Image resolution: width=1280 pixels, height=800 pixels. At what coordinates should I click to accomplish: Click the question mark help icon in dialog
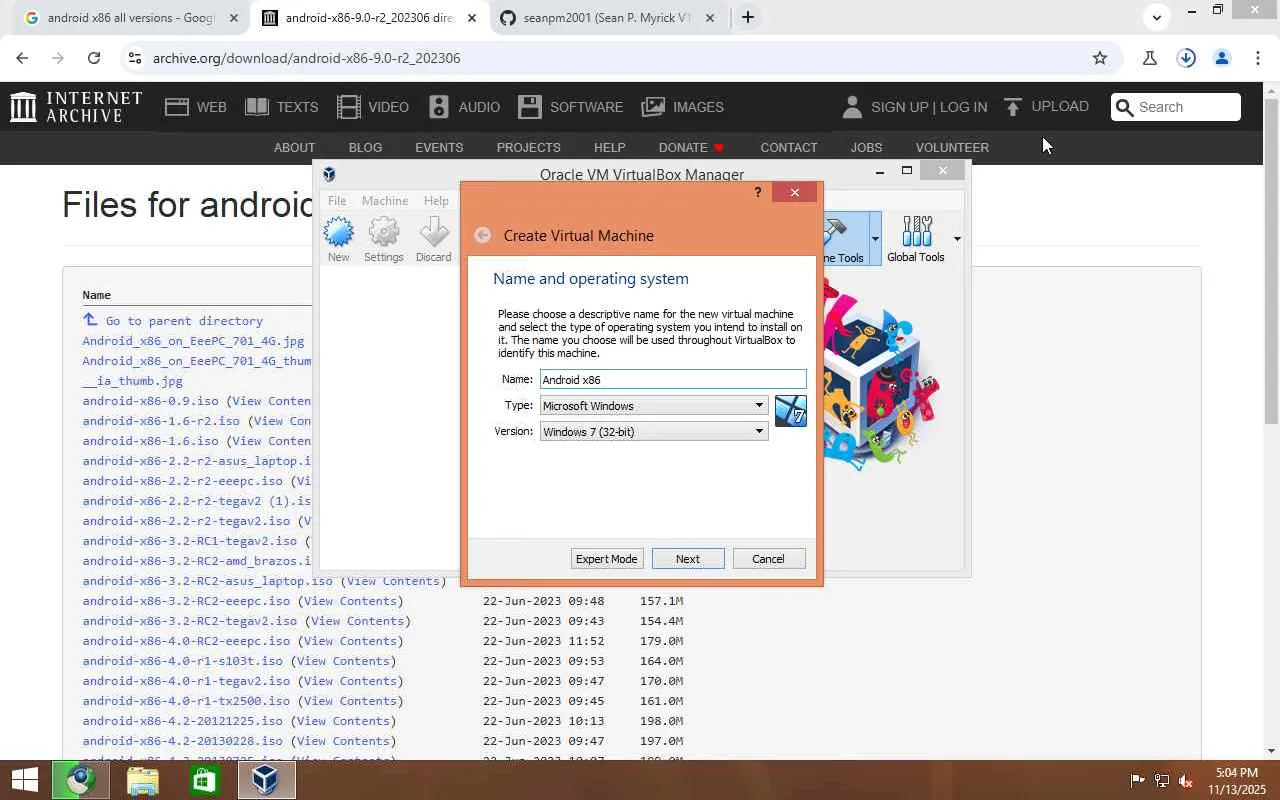pyautogui.click(x=757, y=192)
